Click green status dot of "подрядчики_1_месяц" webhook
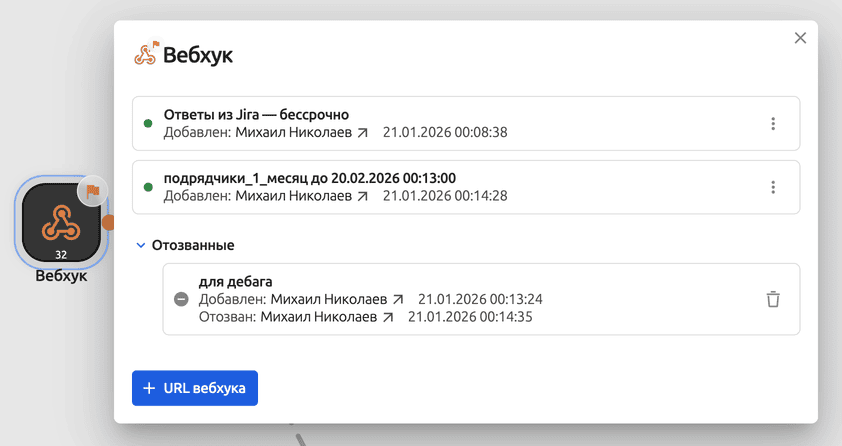Screen dimensions: 842x446 coord(148,187)
